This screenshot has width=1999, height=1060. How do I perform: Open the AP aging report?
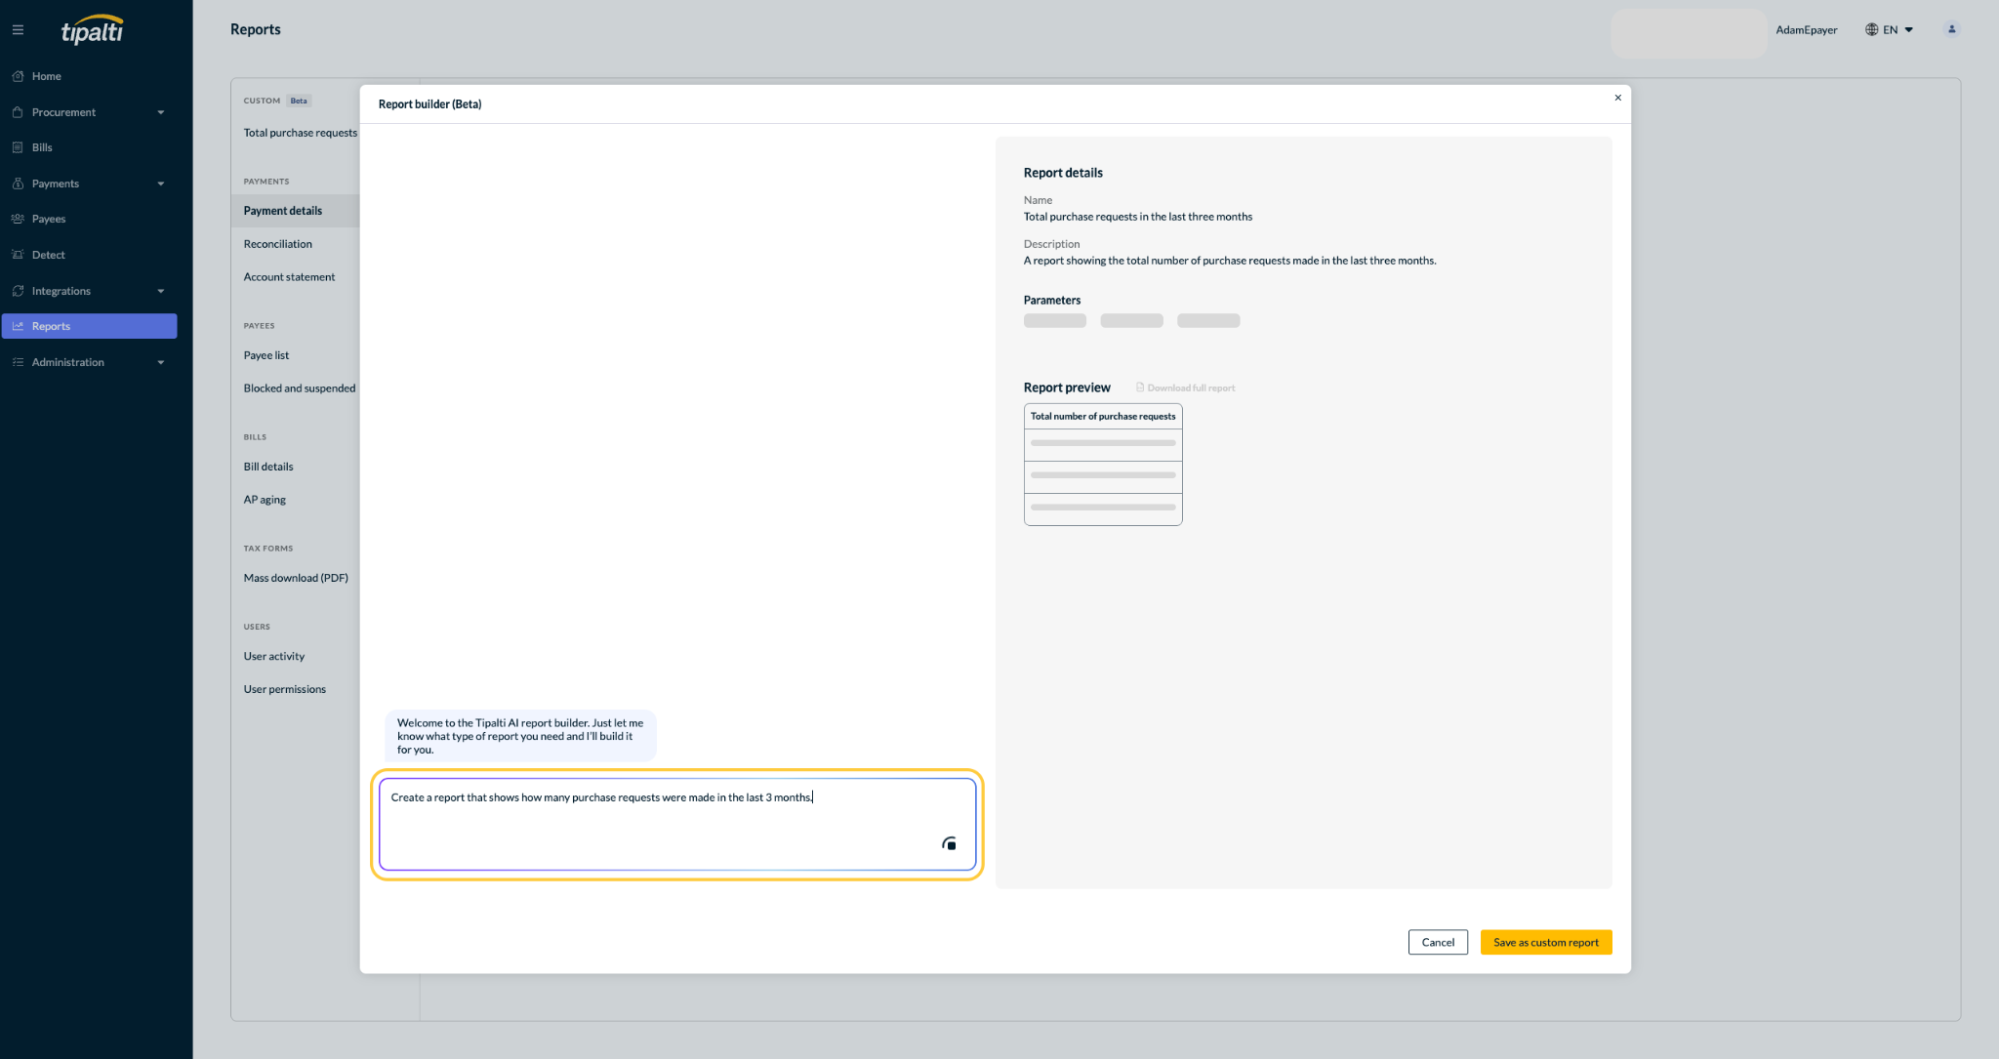click(264, 500)
